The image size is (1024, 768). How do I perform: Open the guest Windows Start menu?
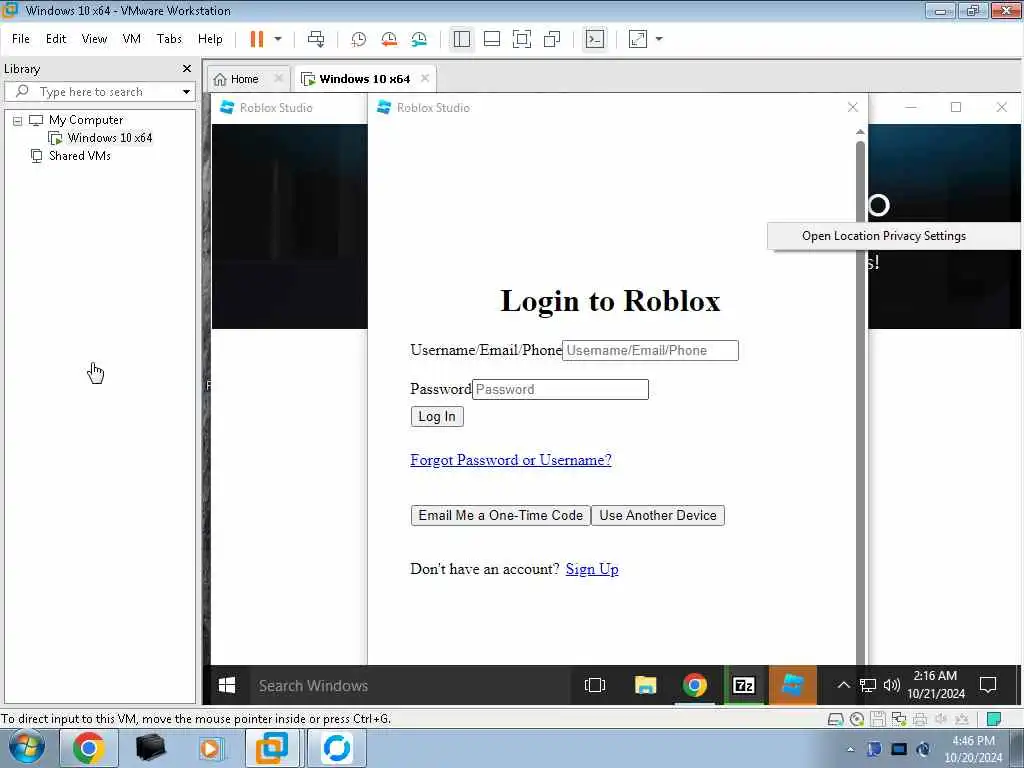[227, 685]
